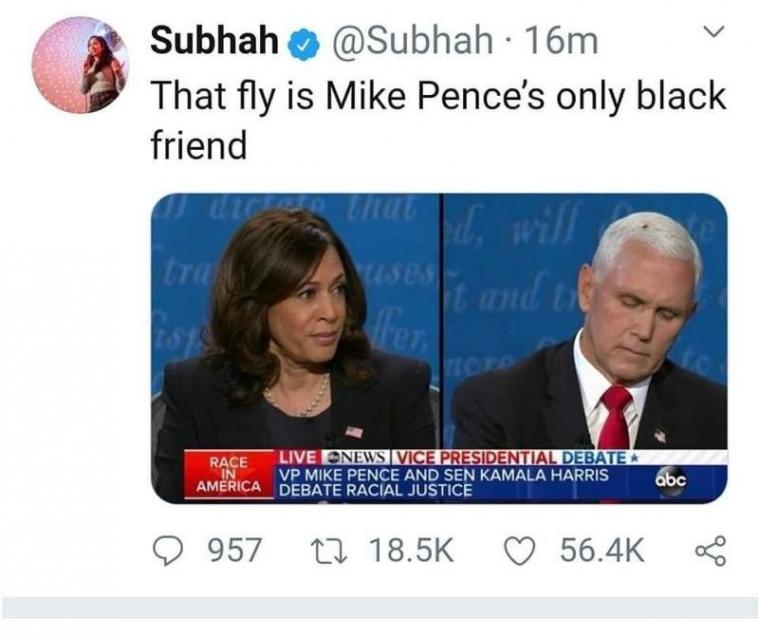Click the display name "Subhah"
Image resolution: width=759 pixels, height=637 pixels.
point(214,41)
